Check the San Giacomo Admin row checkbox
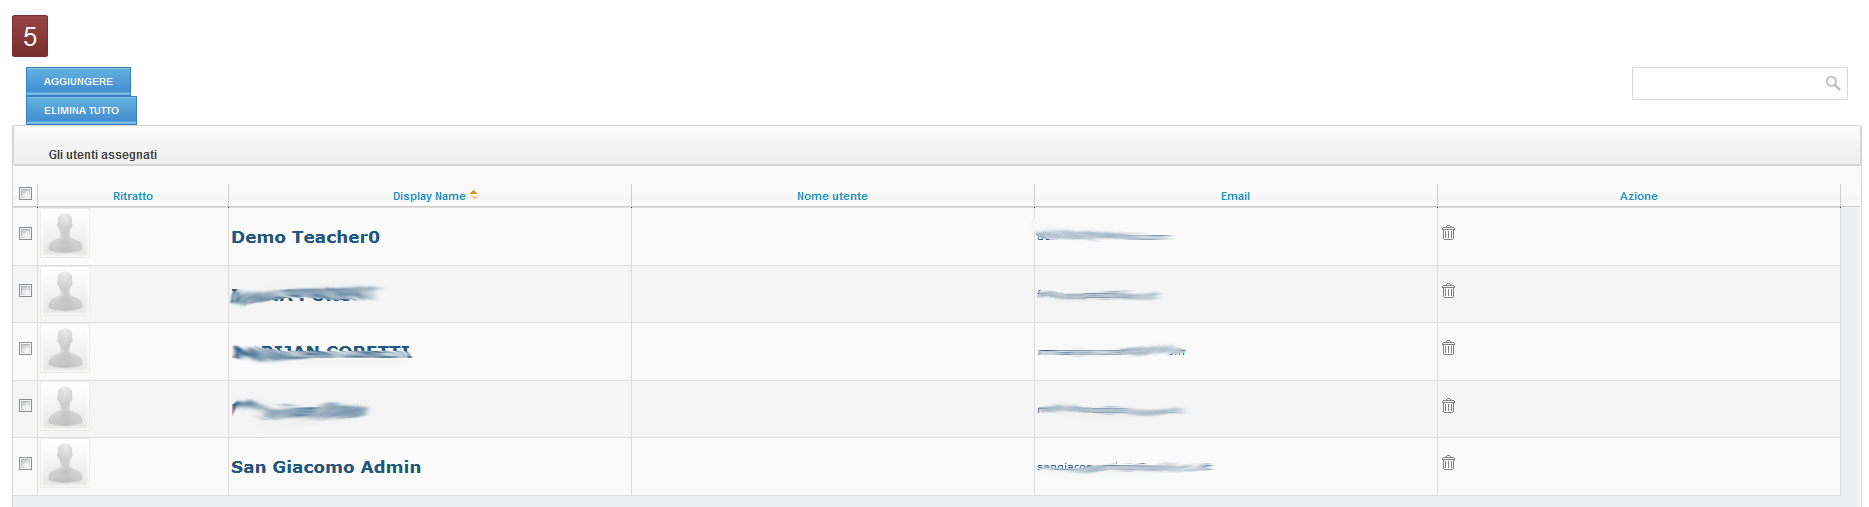Screen dimensions: 1869x507 pyautogui.click(x=26, y=463)
